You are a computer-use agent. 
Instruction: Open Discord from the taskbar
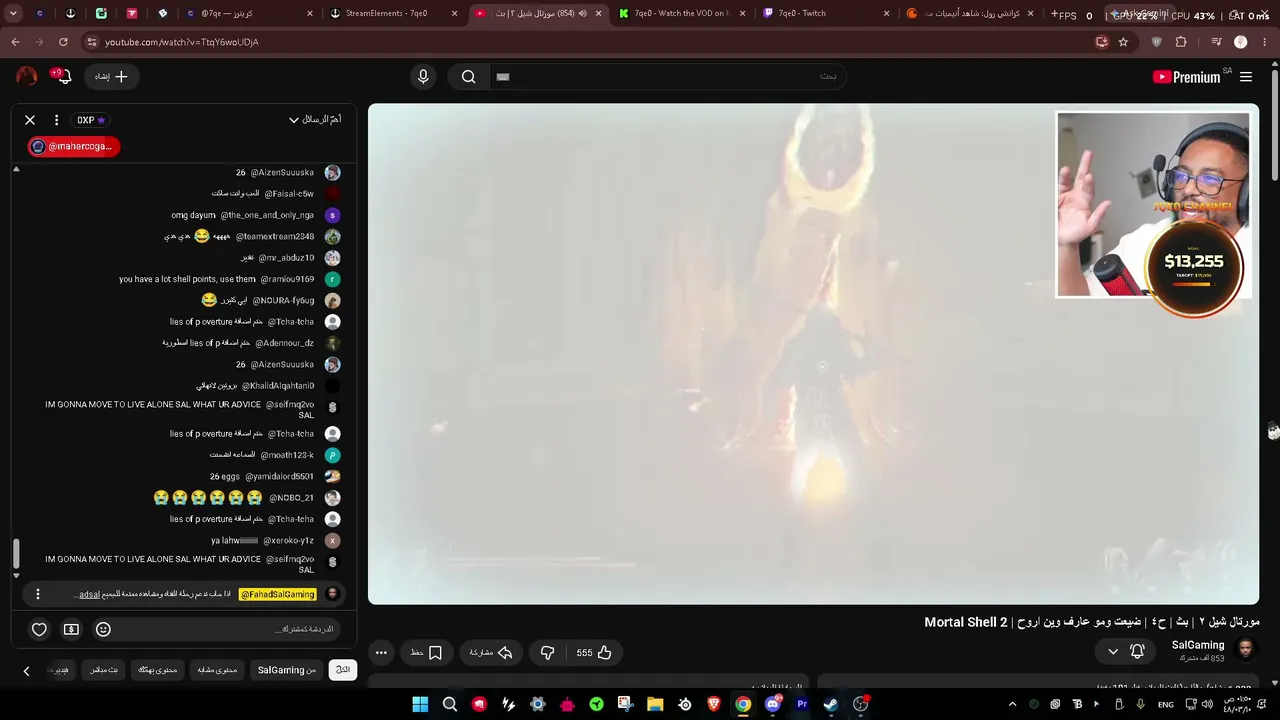tap(772, 704)
